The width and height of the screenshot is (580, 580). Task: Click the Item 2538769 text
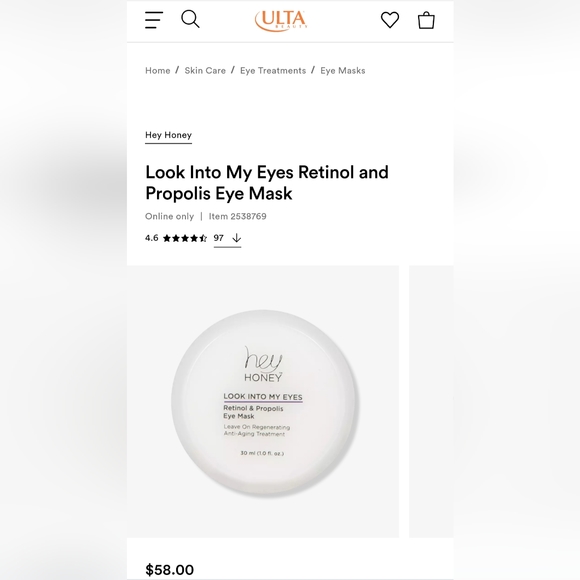pos(237,216)
